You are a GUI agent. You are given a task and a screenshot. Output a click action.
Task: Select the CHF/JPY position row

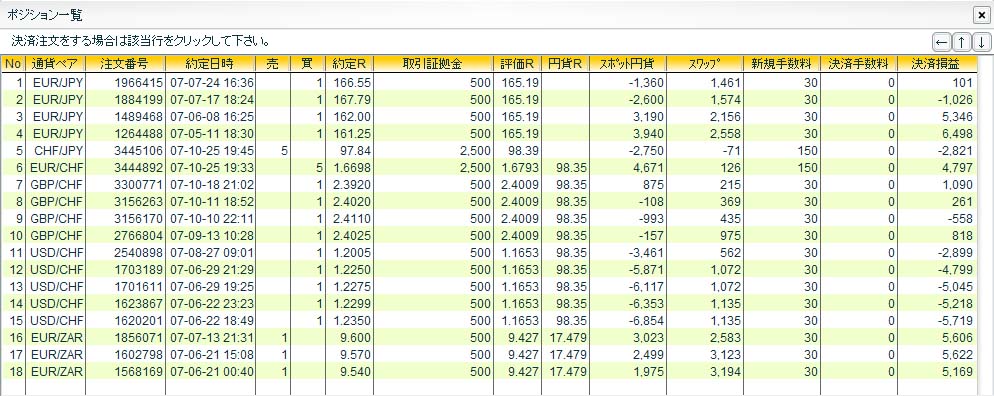click(x=488, y=151)
